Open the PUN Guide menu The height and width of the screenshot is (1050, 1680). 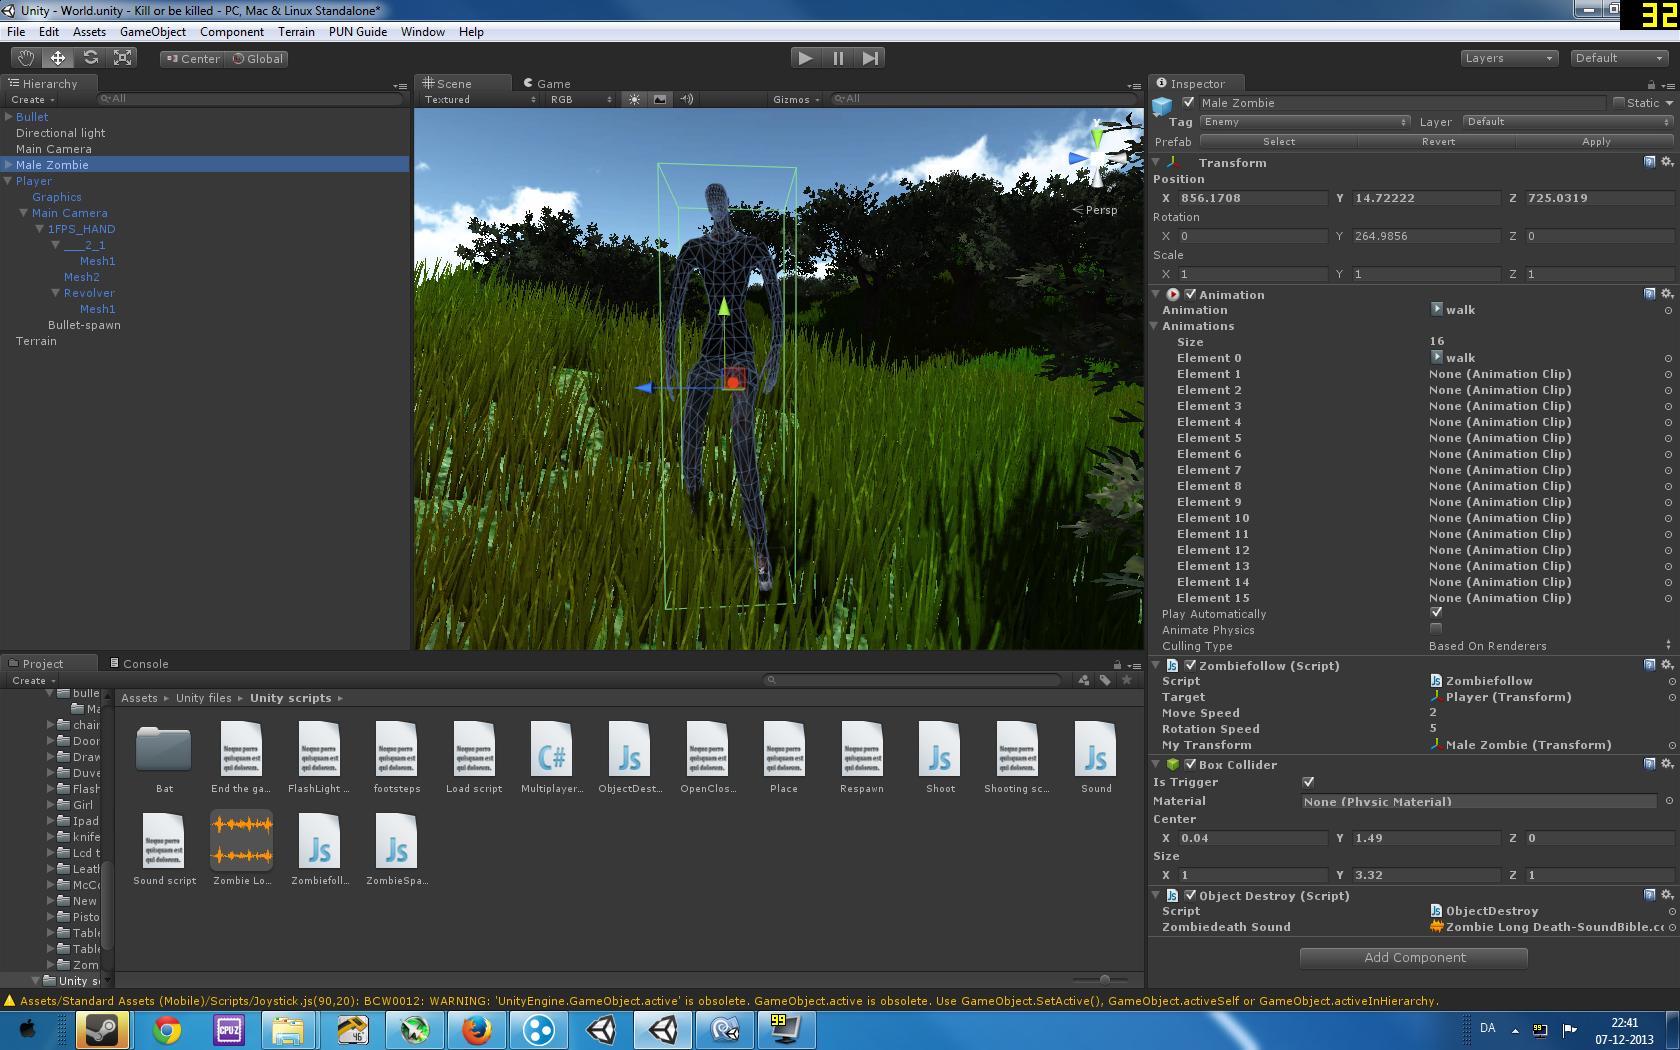pyautogui.click(x=358, y=31)
